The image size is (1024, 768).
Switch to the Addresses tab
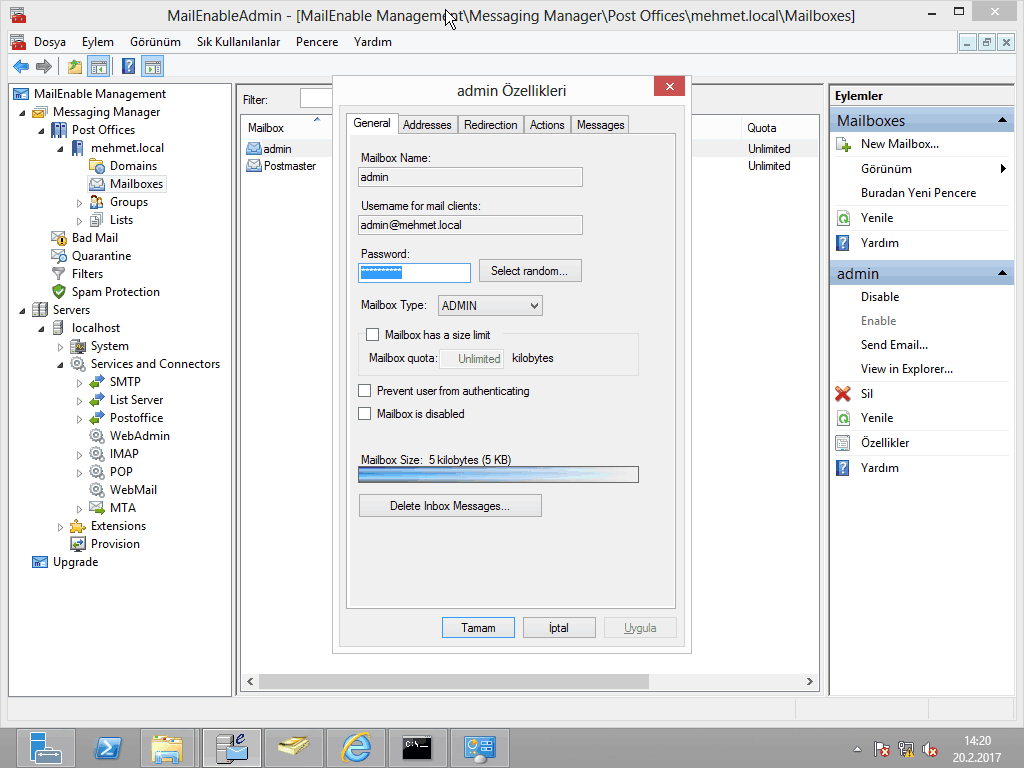tap(427, 125)
